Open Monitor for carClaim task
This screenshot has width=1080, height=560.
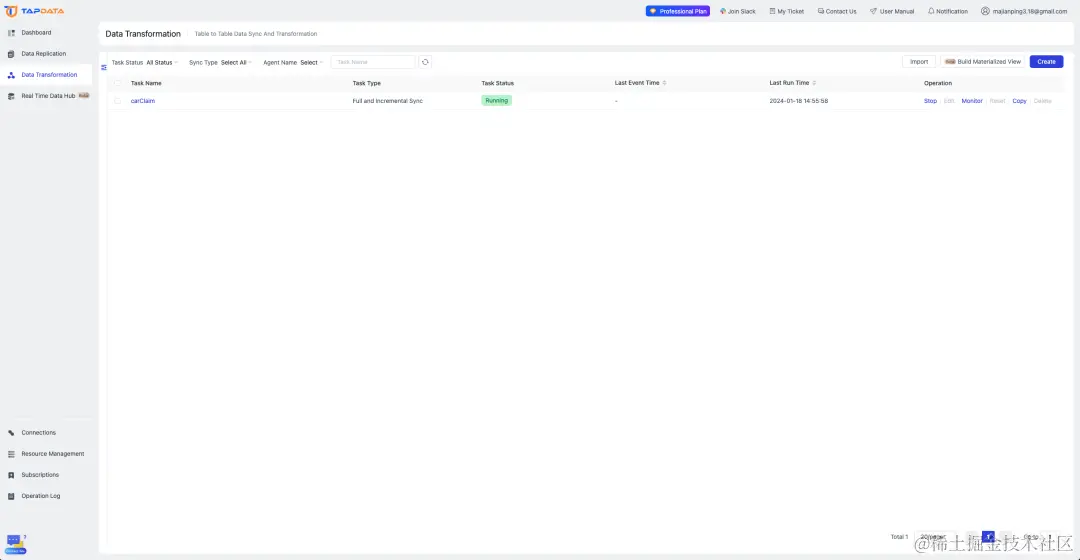point(972,101)
